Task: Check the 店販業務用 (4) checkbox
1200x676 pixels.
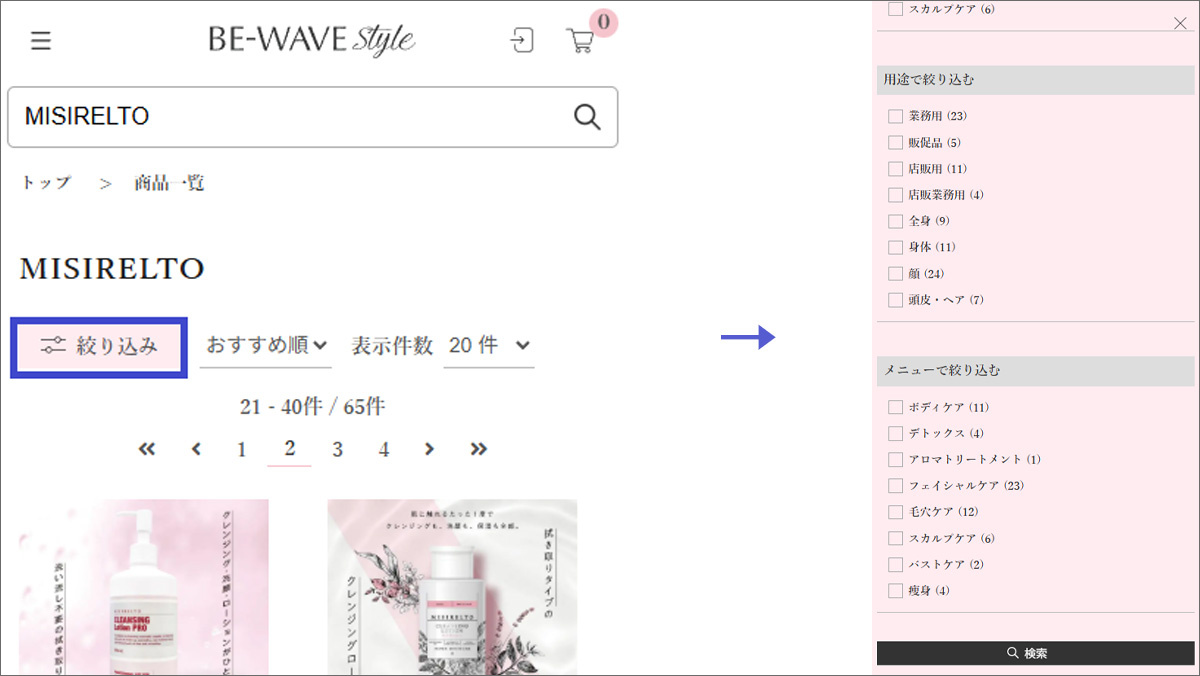Action: click(x=895, y=194)
